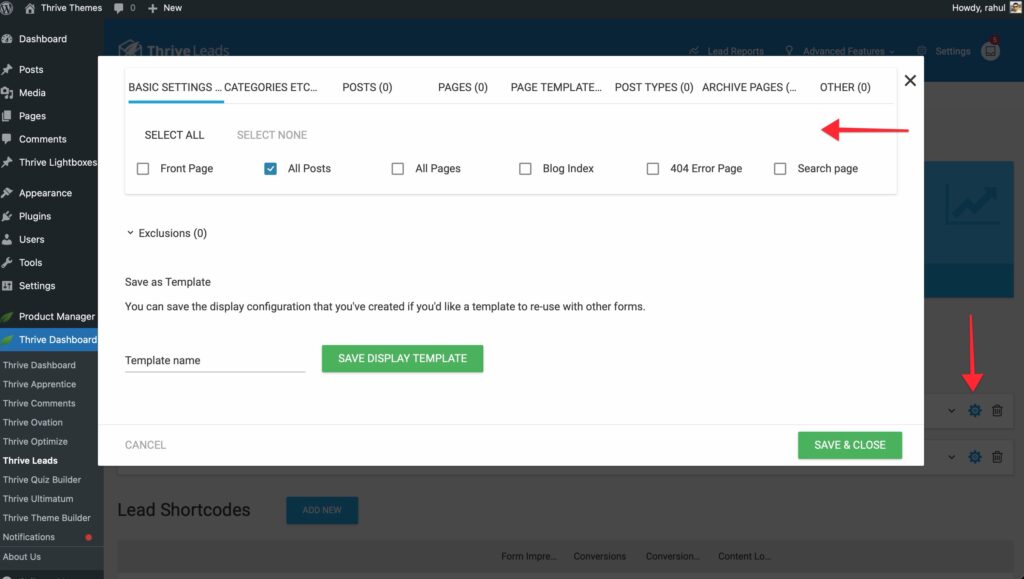Viewport: 1024px width, 579px height.
Task: Click the WordPress logo icon in admin bar
Action: 9,8
